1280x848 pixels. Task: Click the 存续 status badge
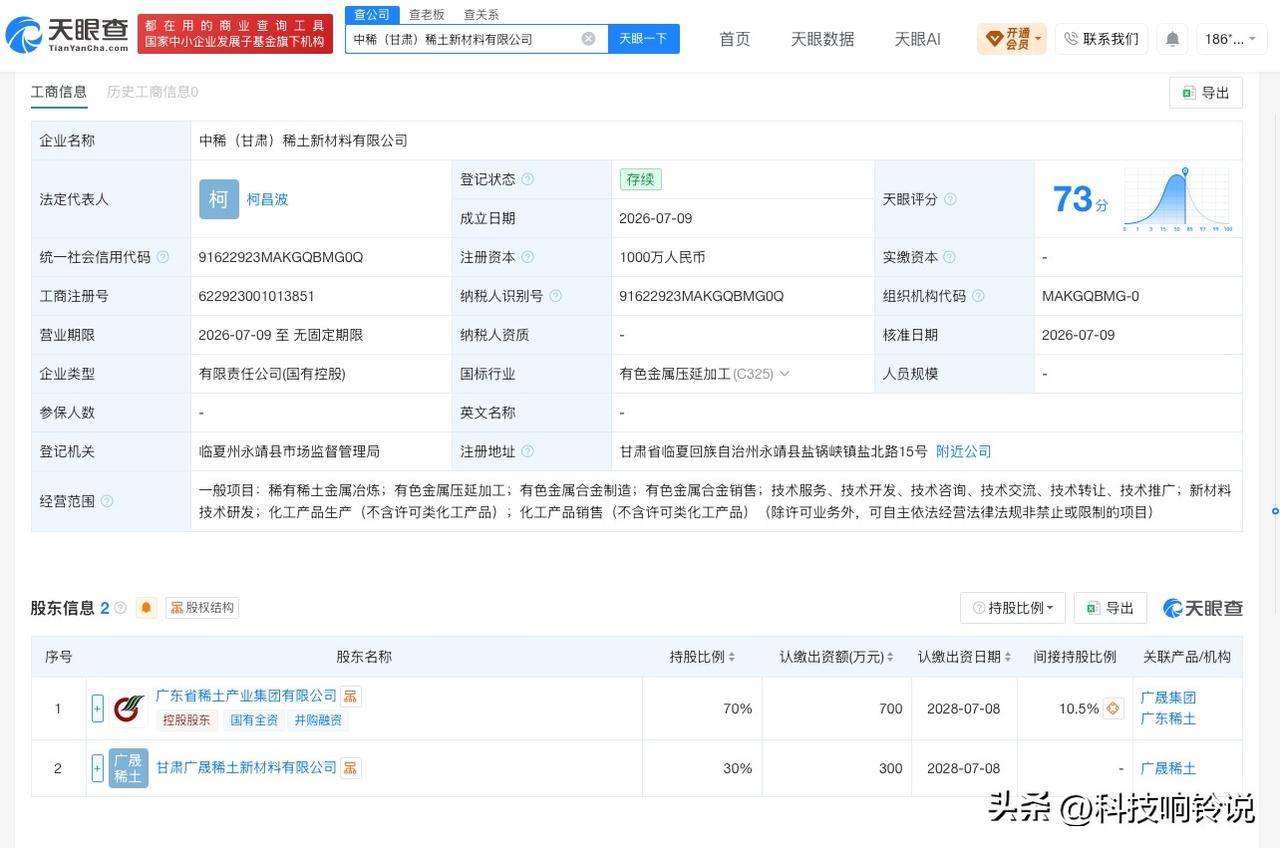coord(640,180)
